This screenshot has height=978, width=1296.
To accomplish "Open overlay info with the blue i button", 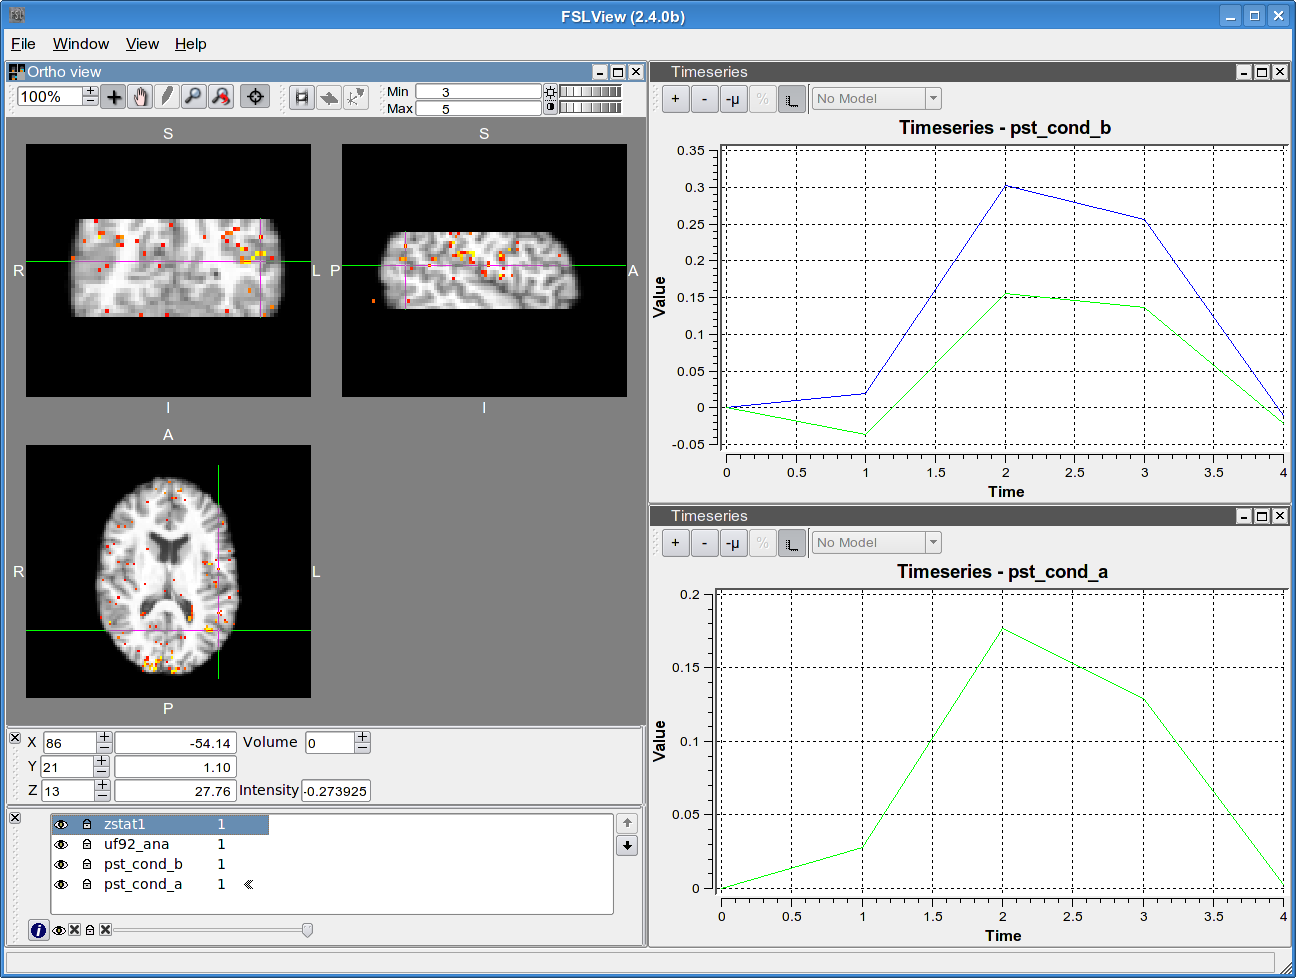I will (x=38, y=930).
